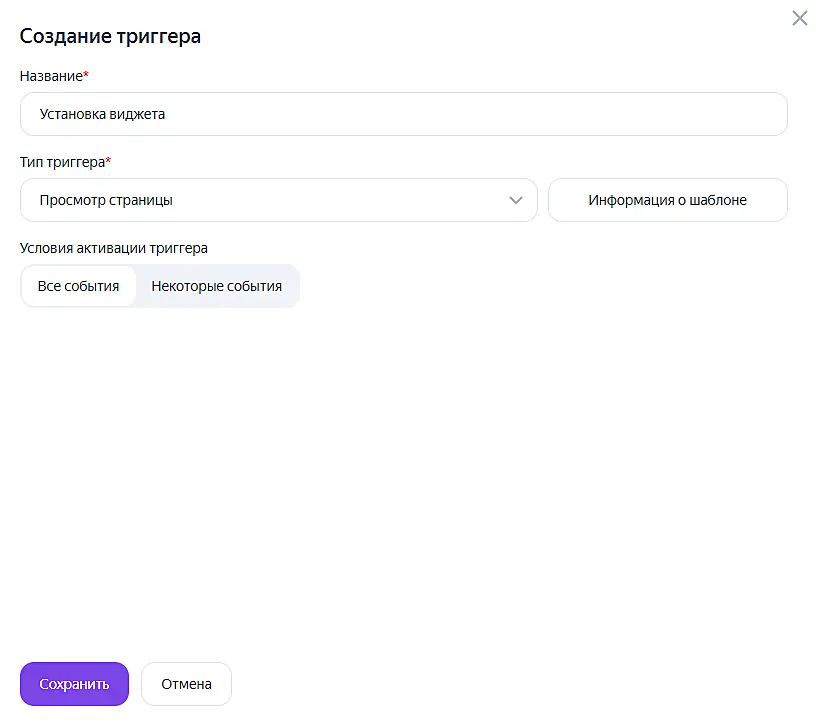
Task: Click the red asterisk beside 'Название'
Action: coord(86,75)
